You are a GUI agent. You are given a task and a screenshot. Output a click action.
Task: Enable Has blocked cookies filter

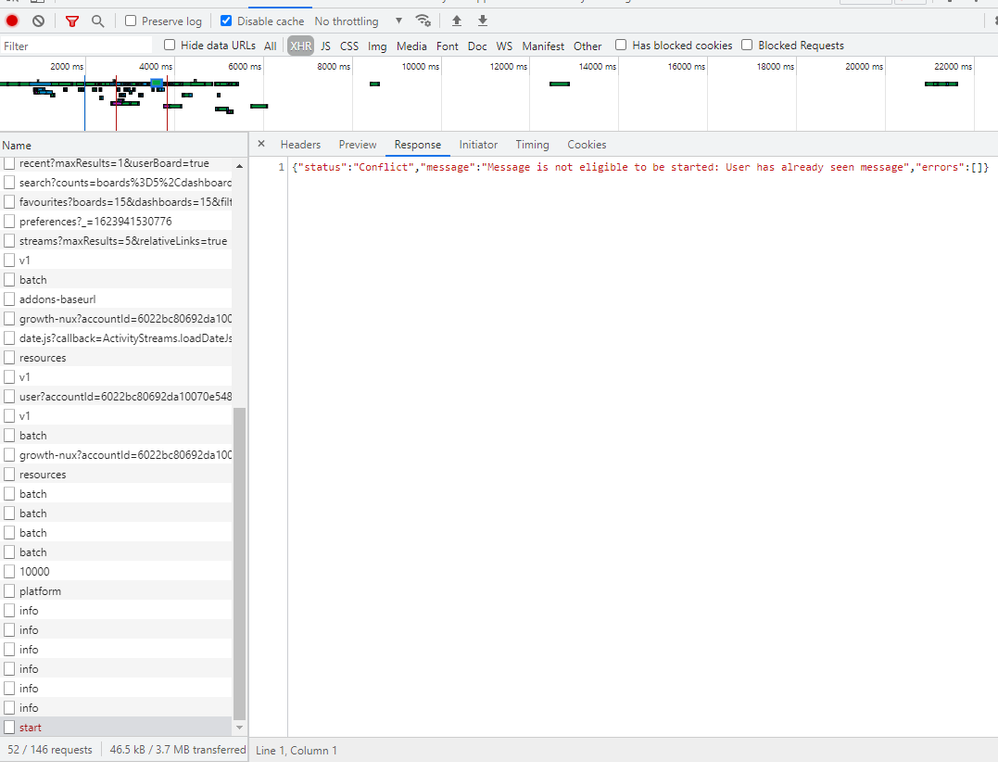tap(621, 45)
